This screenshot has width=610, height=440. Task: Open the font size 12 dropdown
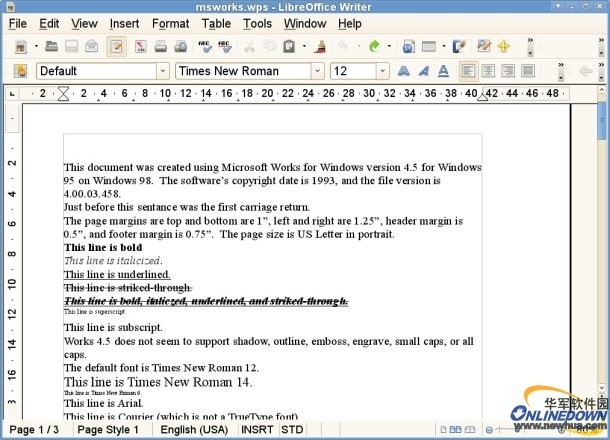click(383, 71)
